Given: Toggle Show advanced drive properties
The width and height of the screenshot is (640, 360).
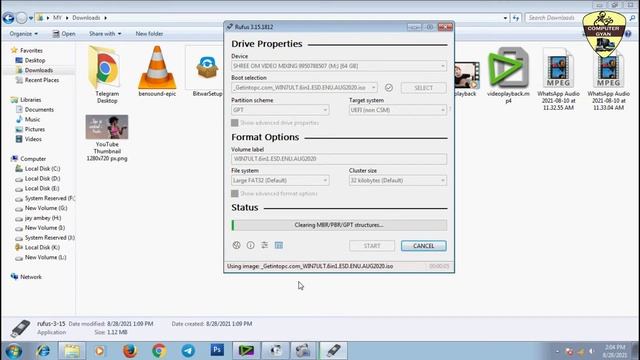Looking at the screenshot, I should (x=235, y=123).
